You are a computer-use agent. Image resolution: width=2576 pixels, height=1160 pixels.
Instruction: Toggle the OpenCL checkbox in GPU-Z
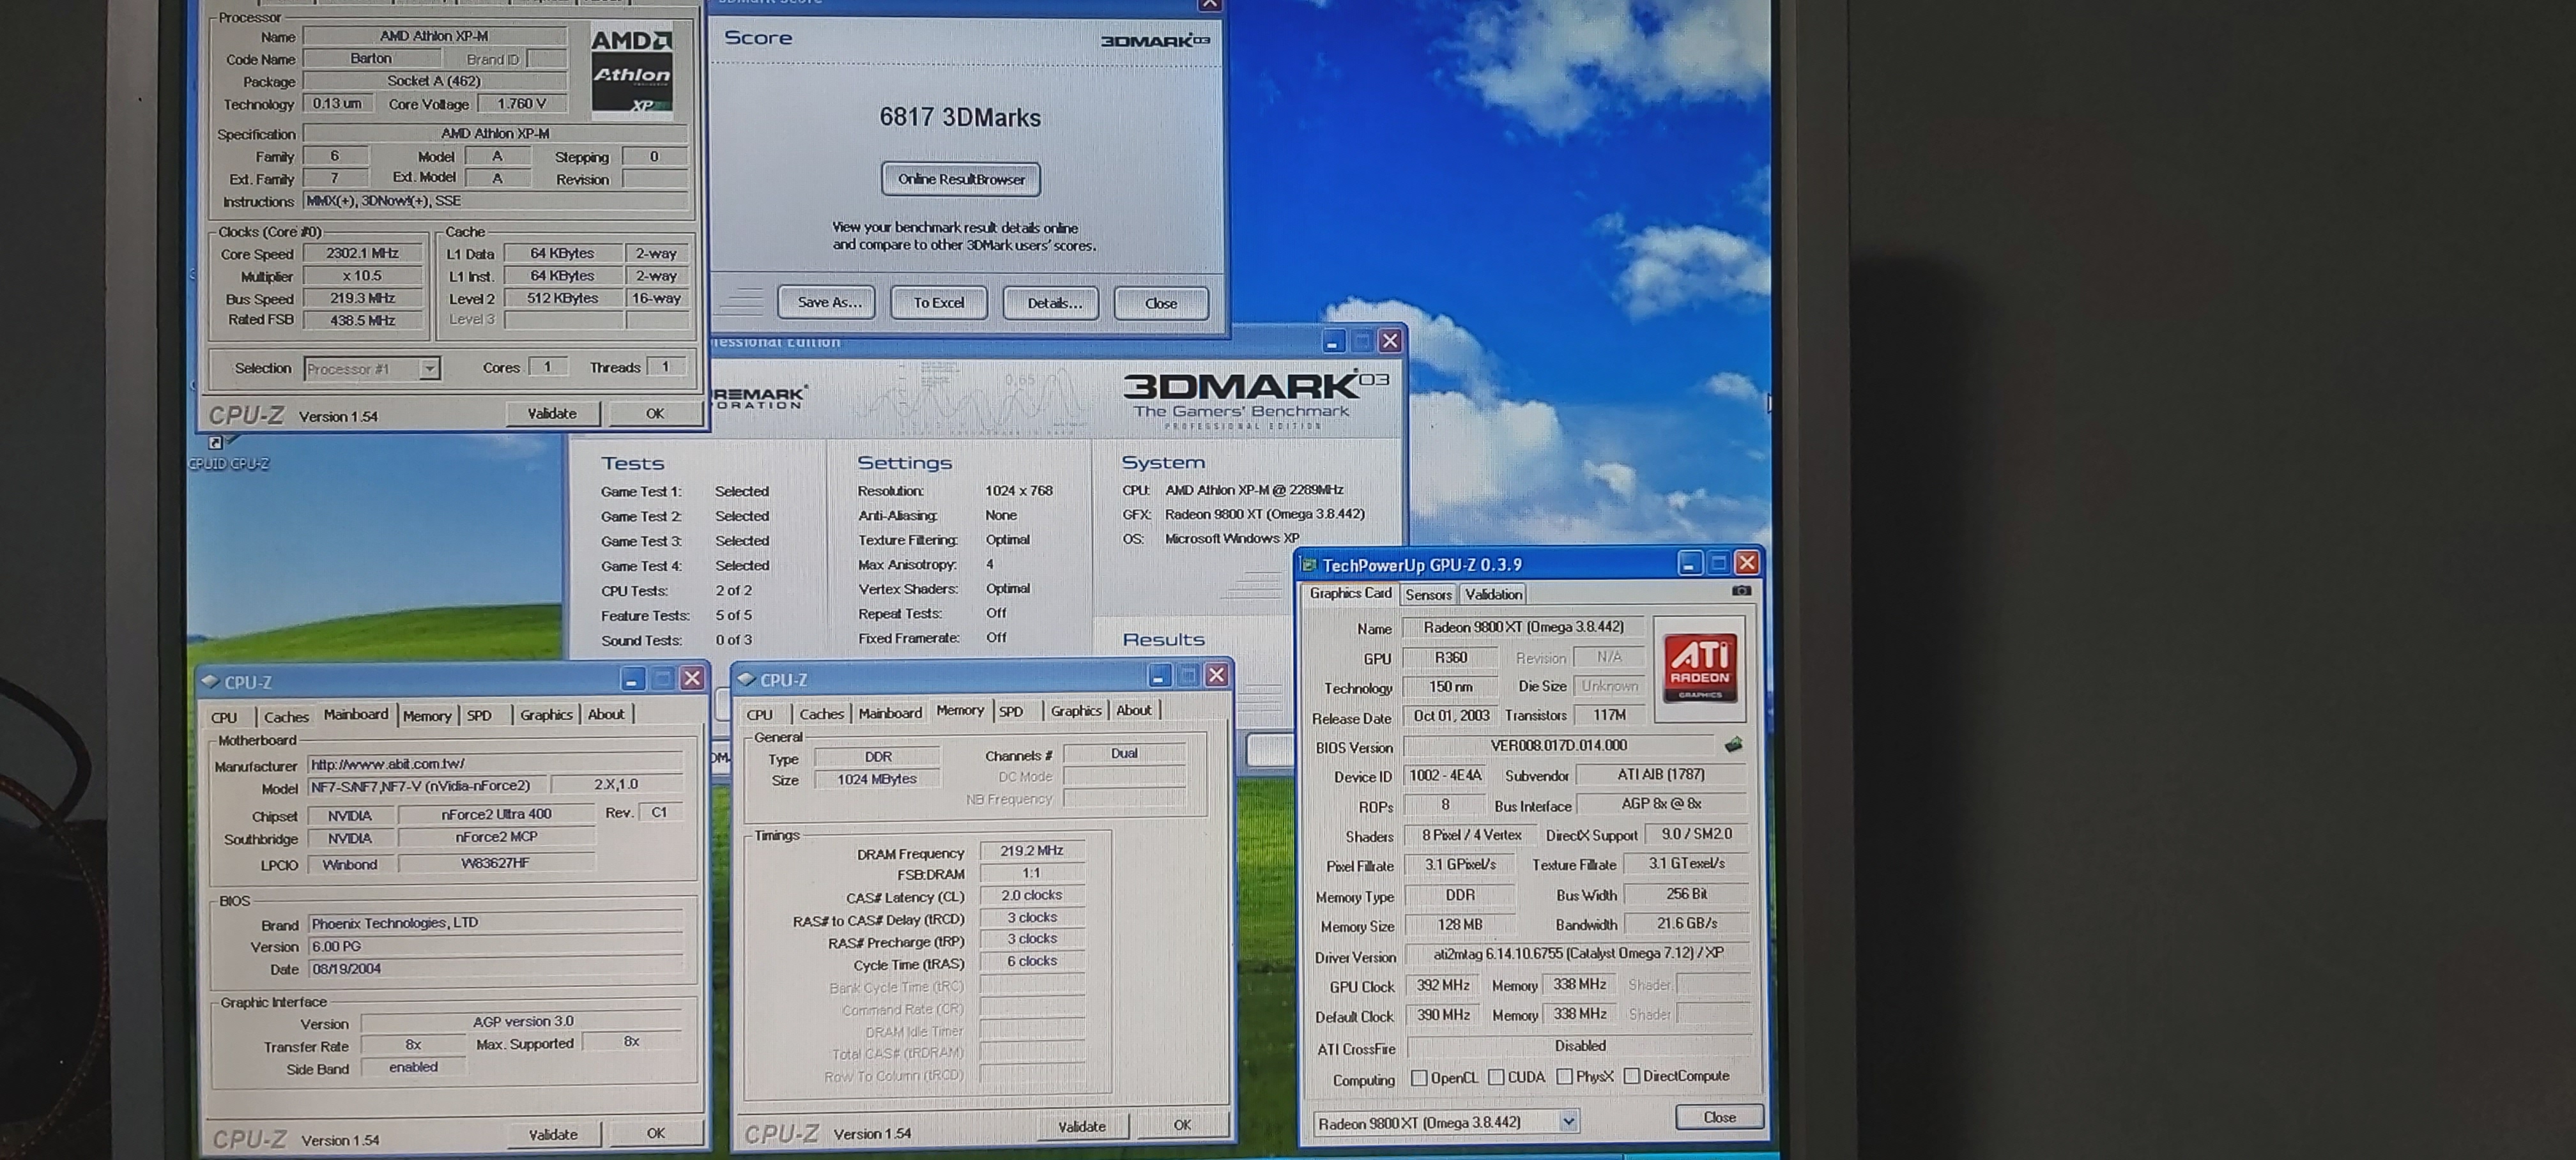[1419, 1078]
